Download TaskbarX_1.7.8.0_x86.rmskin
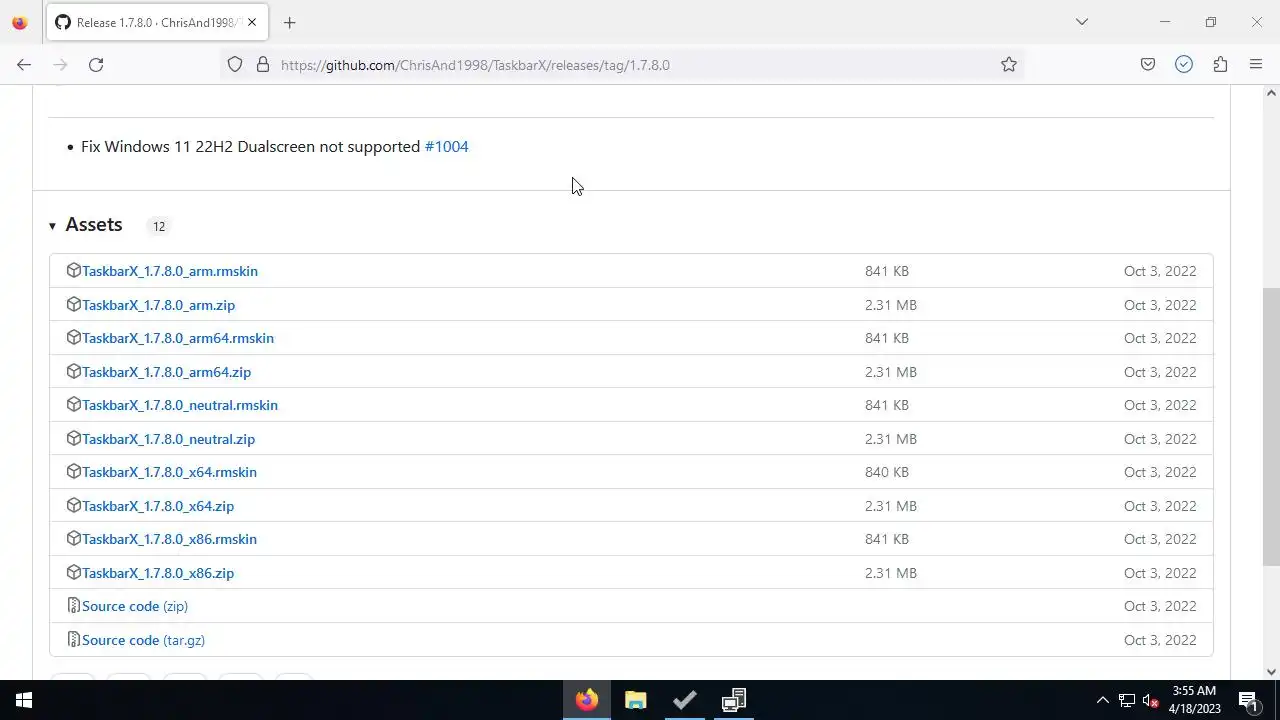The image size is (1280, 720). (x=169, y=539)
